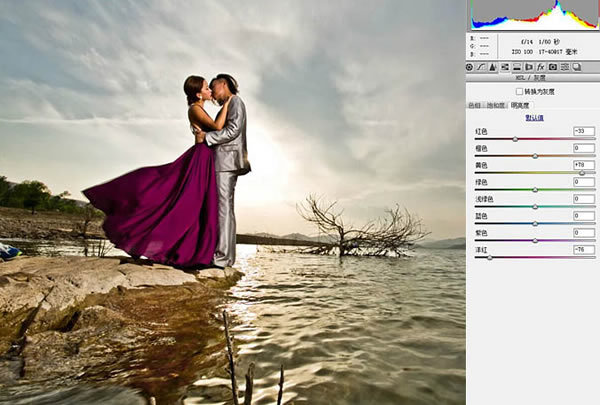Screen dimensions: 600x405
Task: Open the Camera Calibration panel icon
Action: coord(553,67)
